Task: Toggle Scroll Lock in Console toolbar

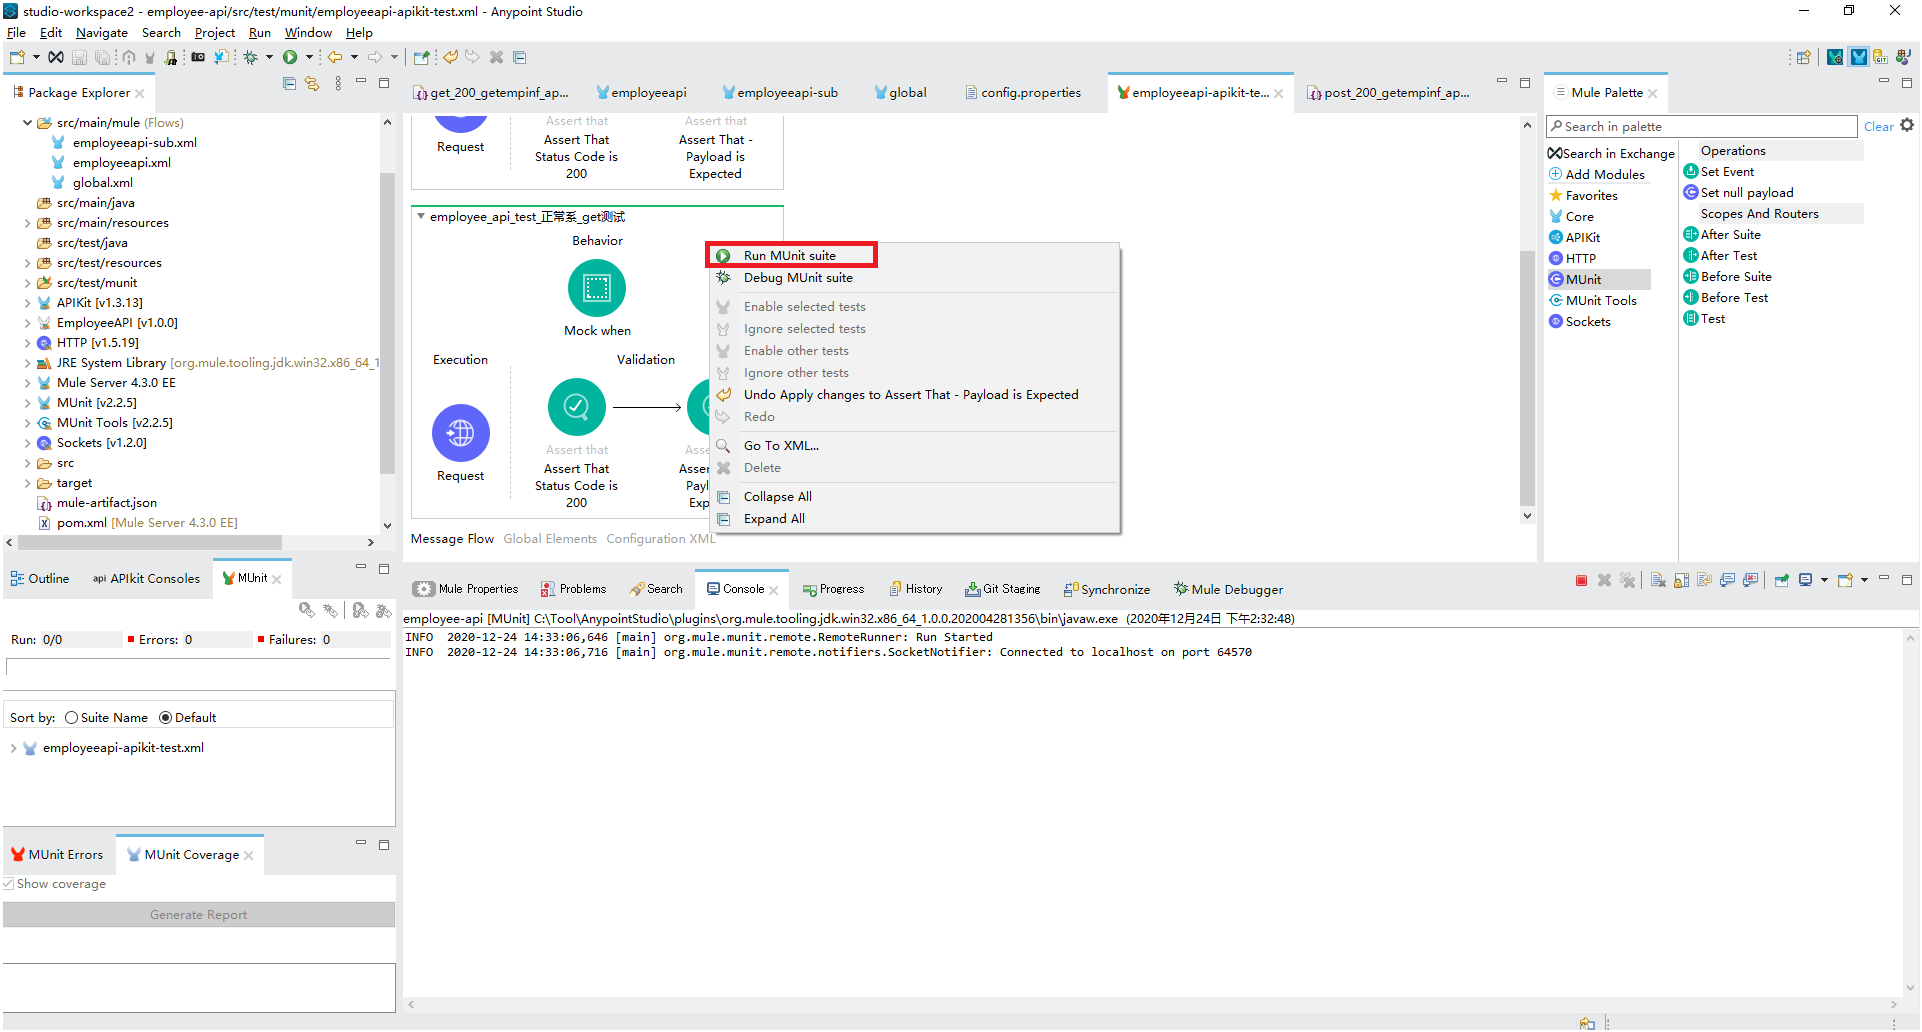Action: point(1681,580)
